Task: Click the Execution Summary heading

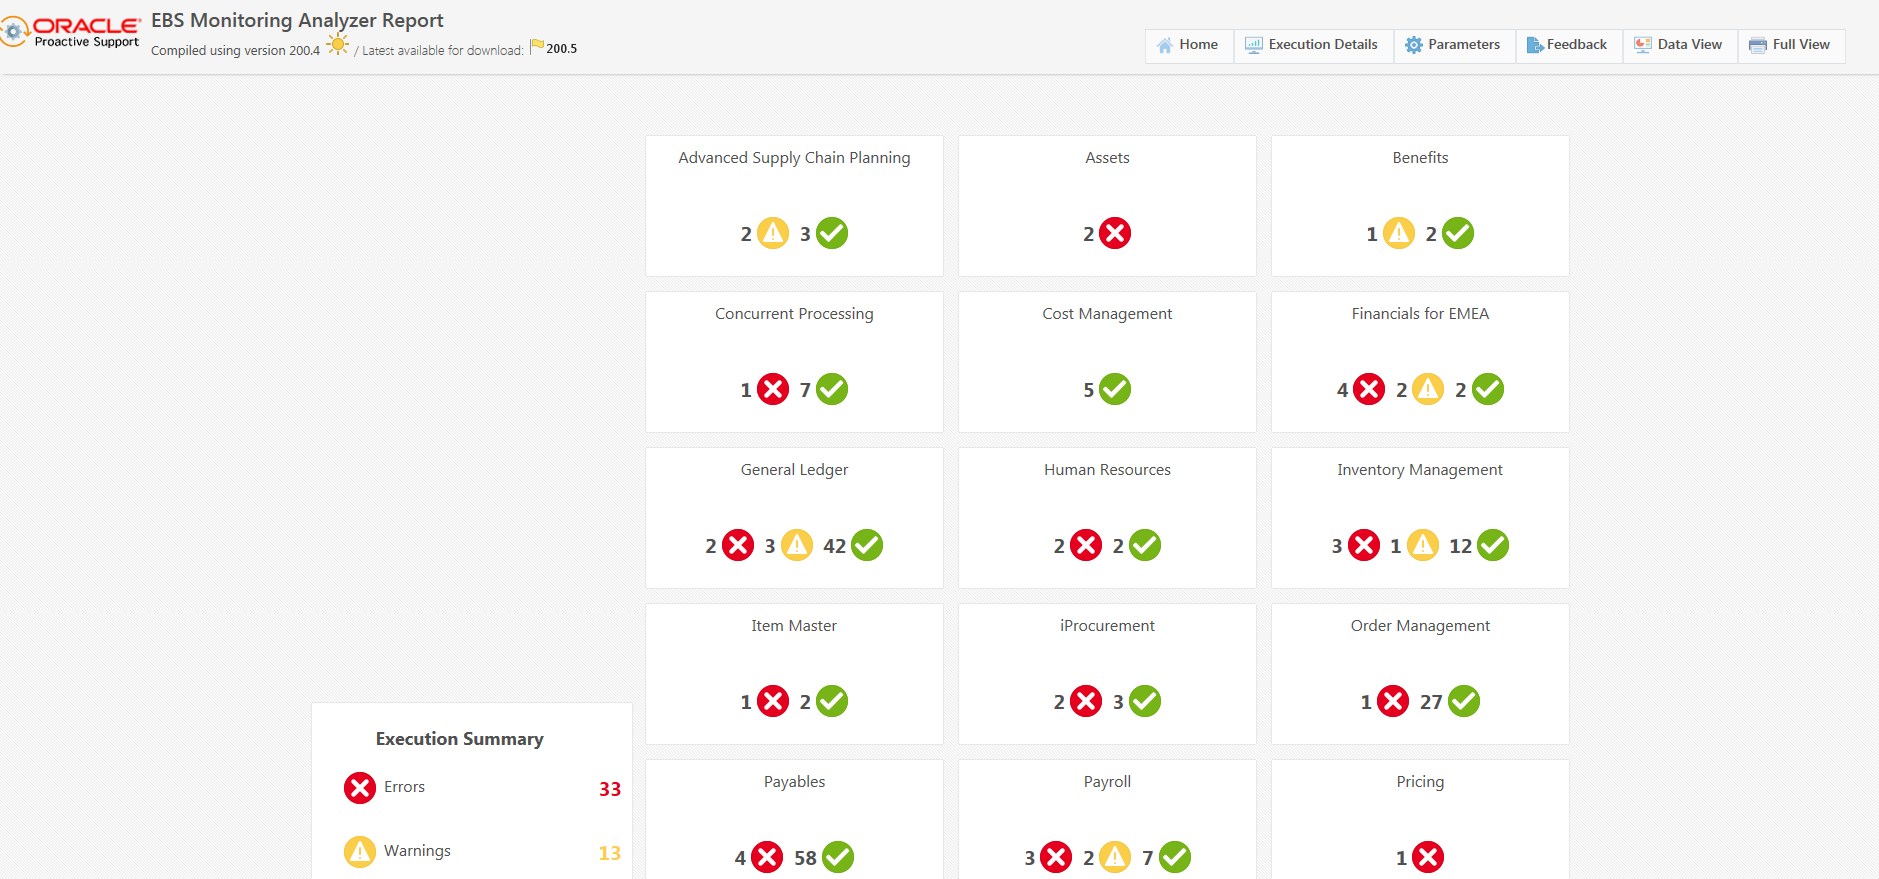Action: pos(460,739)
